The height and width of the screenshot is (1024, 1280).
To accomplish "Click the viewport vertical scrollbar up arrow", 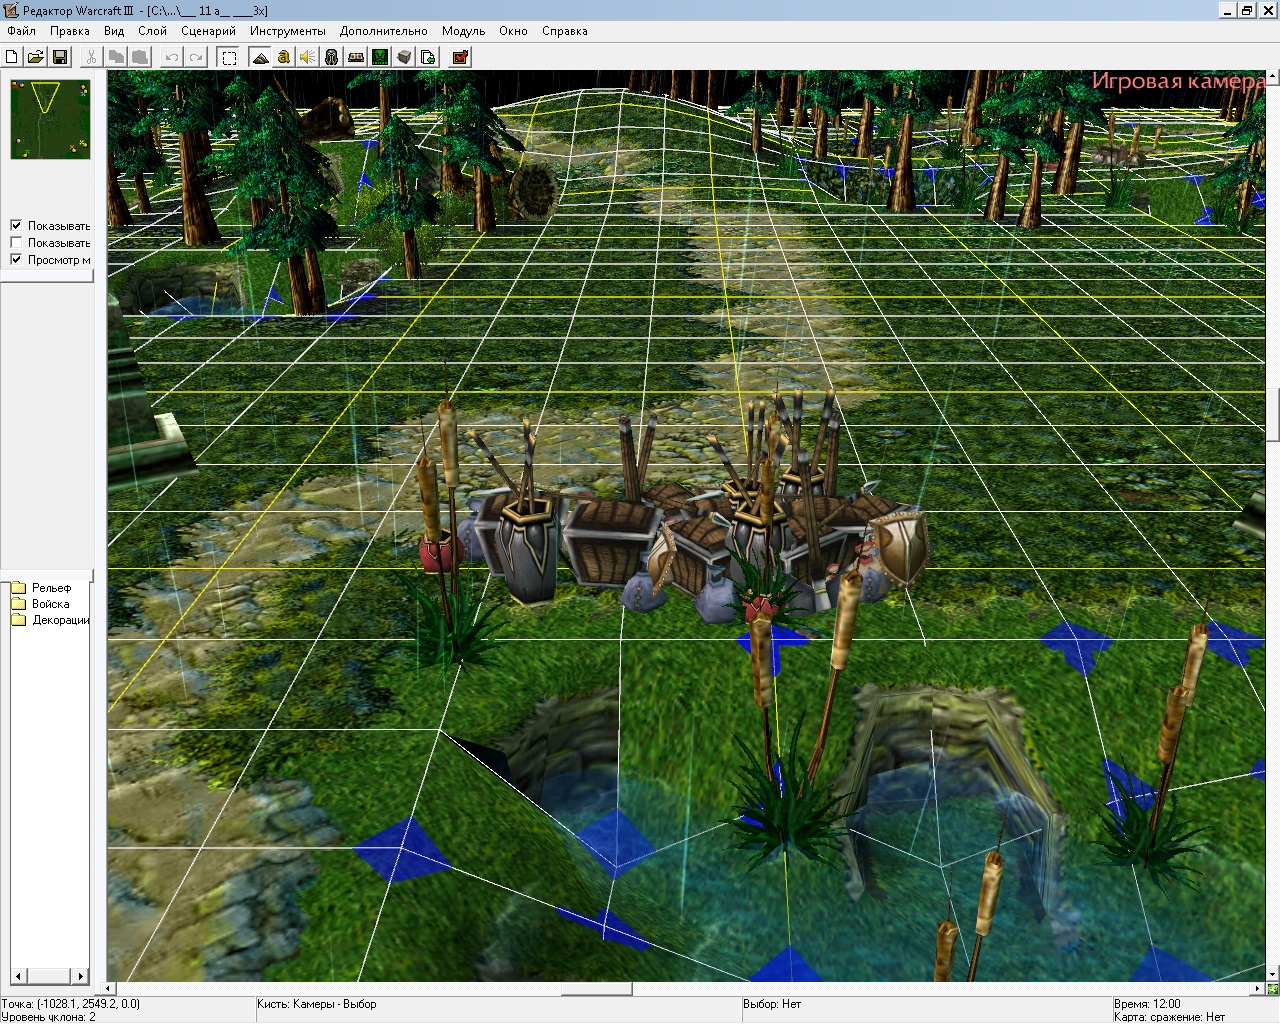I will click(x=1272, y=78).
